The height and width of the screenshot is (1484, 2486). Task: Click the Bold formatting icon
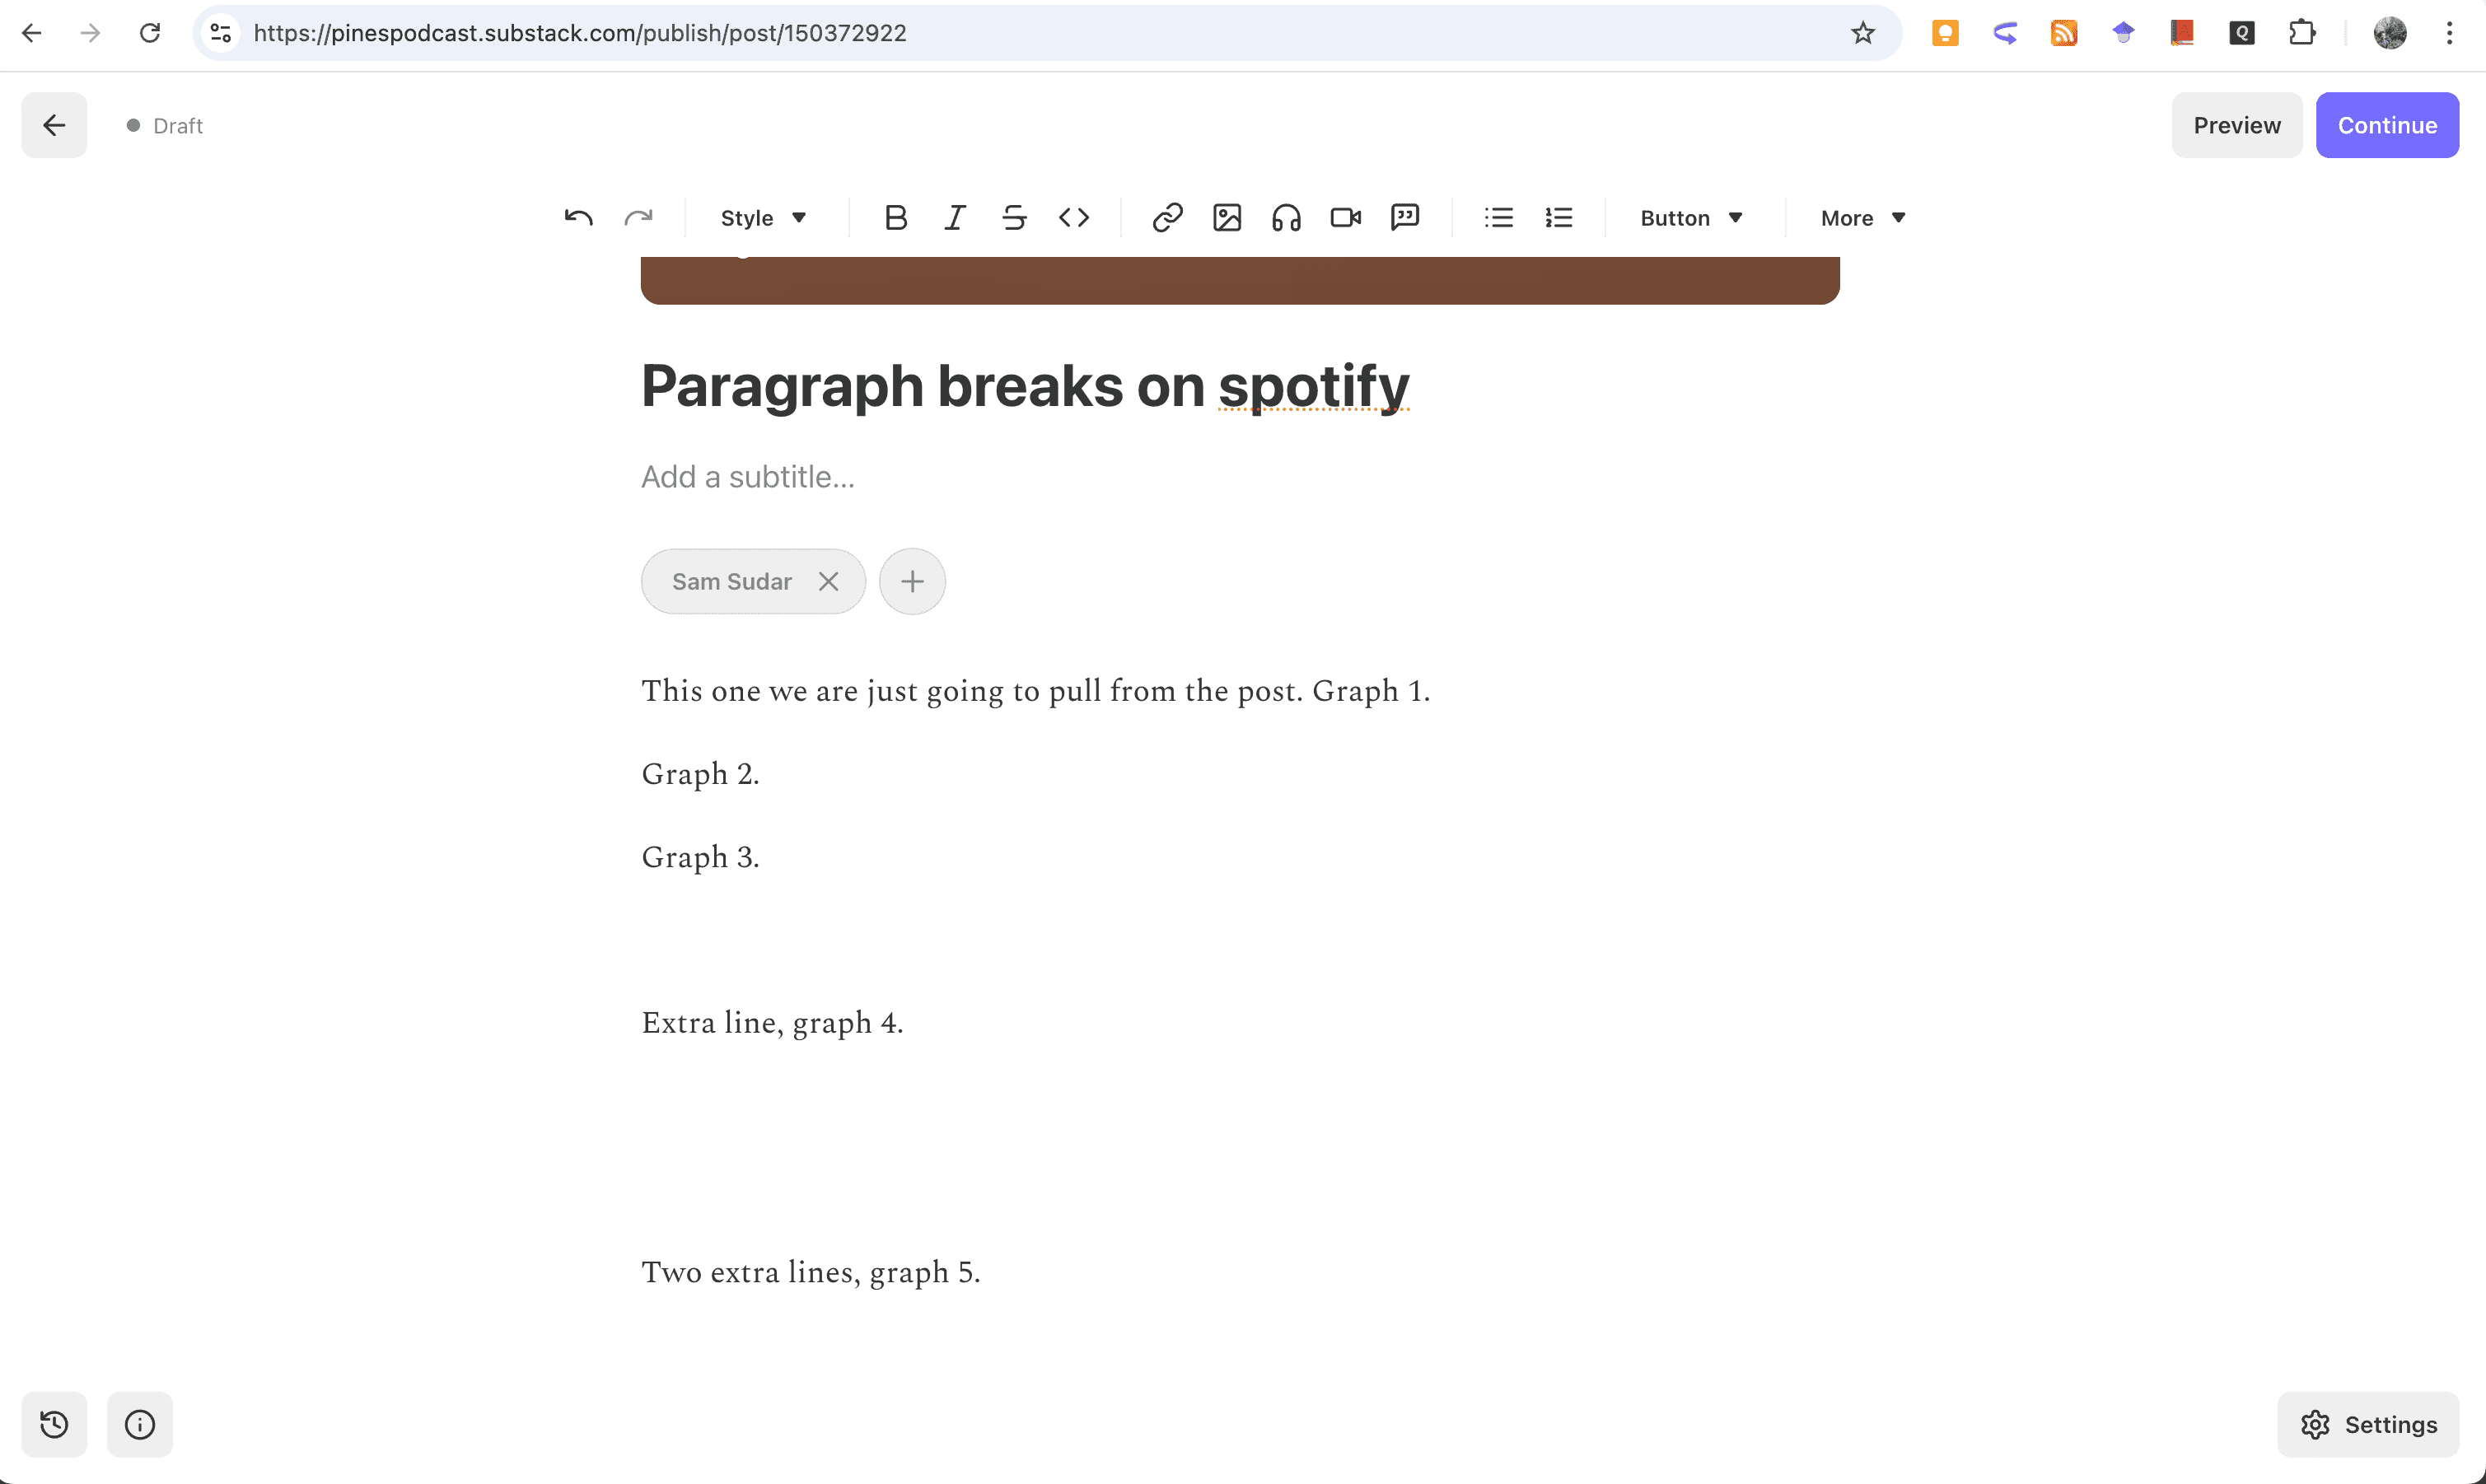pyautogui.click(x=895, y=218)
